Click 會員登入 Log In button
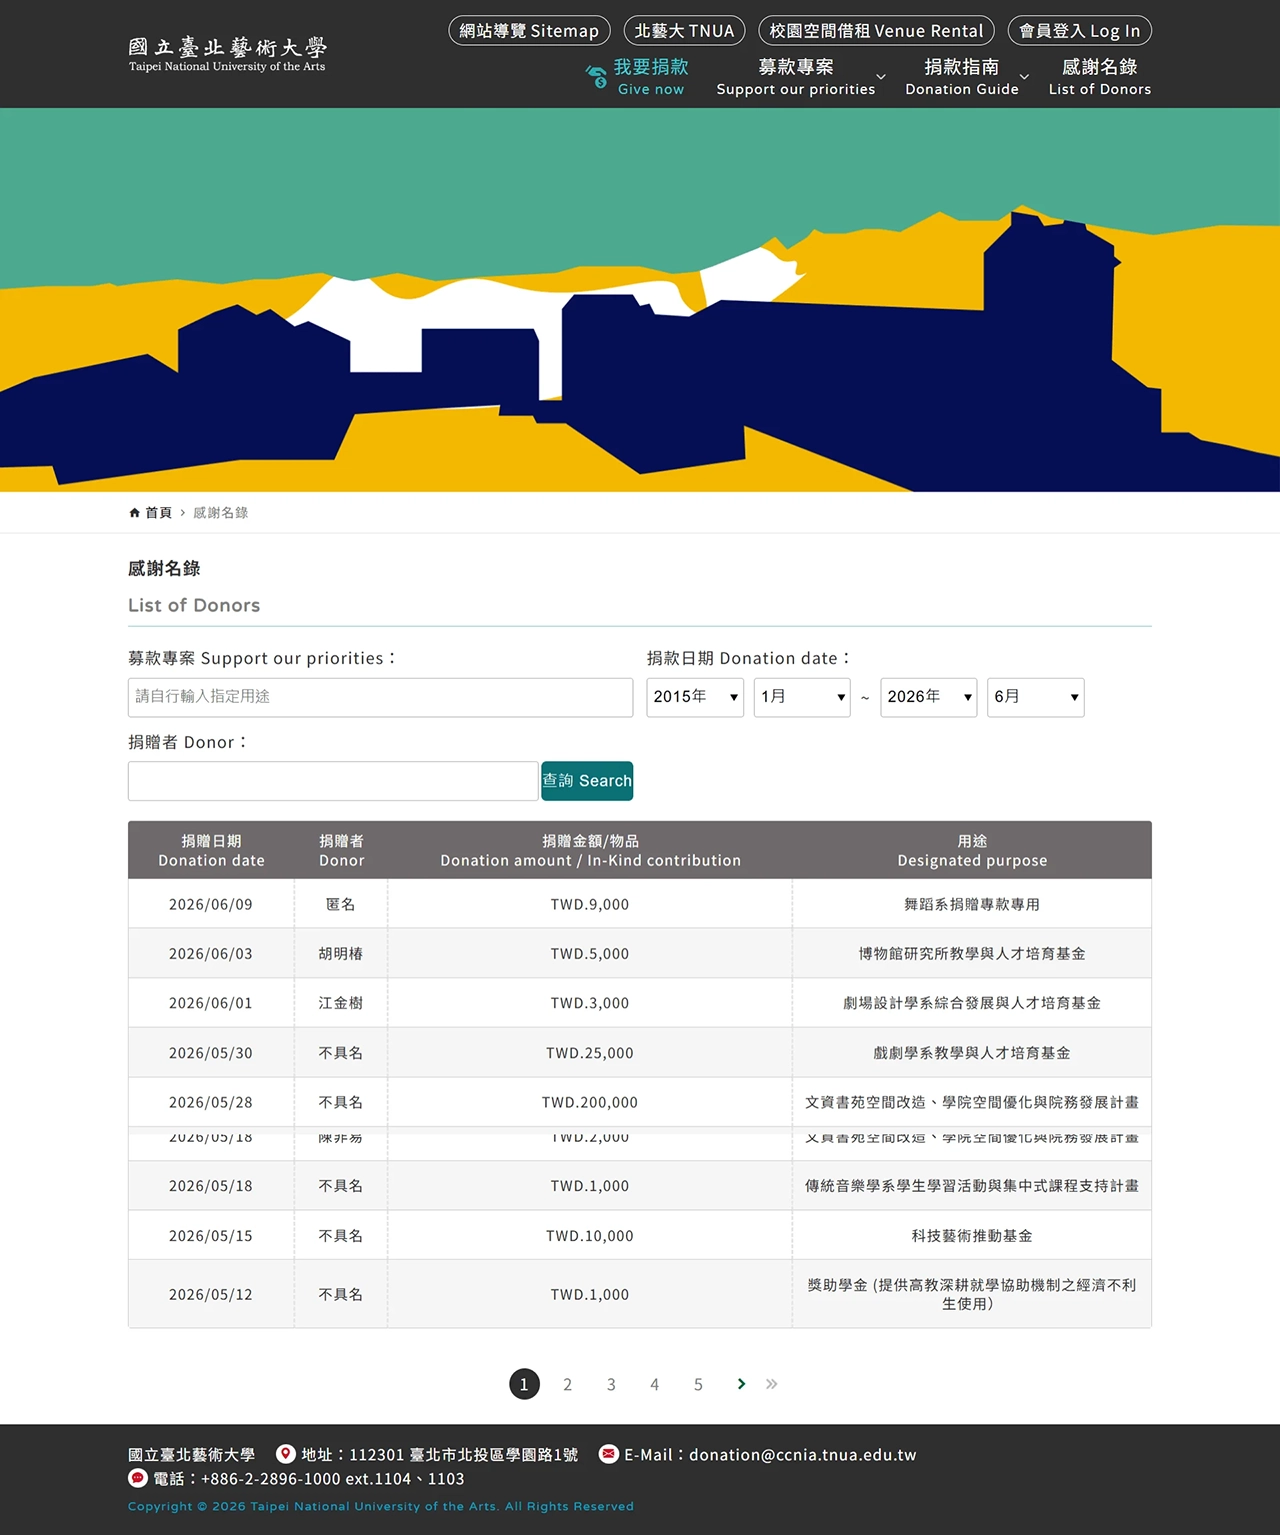This screenshot has height=1535, width=1280. 1080,31
